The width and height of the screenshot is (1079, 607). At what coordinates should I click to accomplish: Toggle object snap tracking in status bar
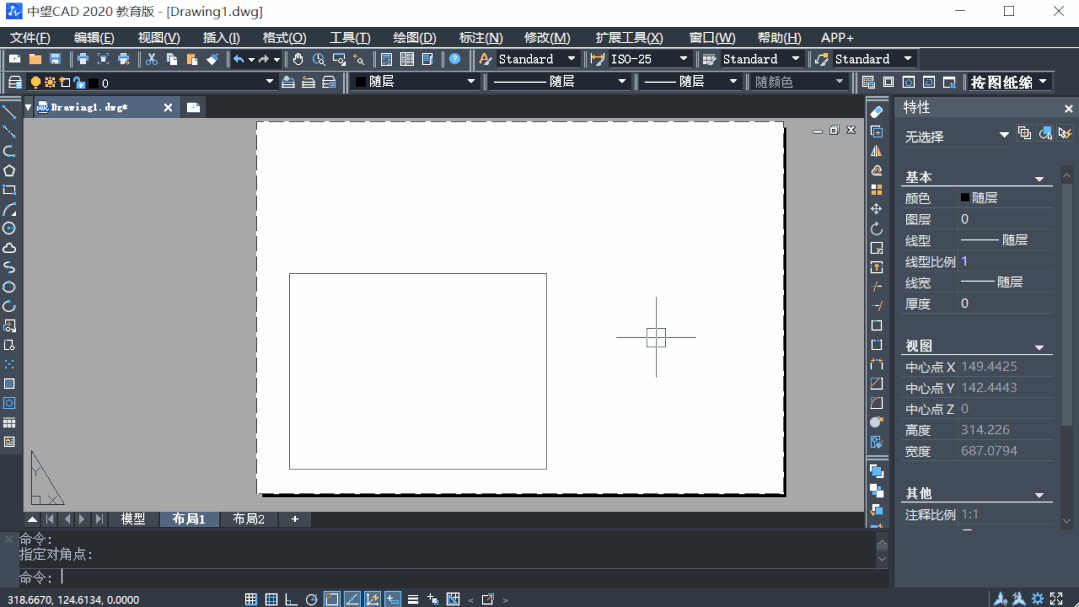[352, 599]
